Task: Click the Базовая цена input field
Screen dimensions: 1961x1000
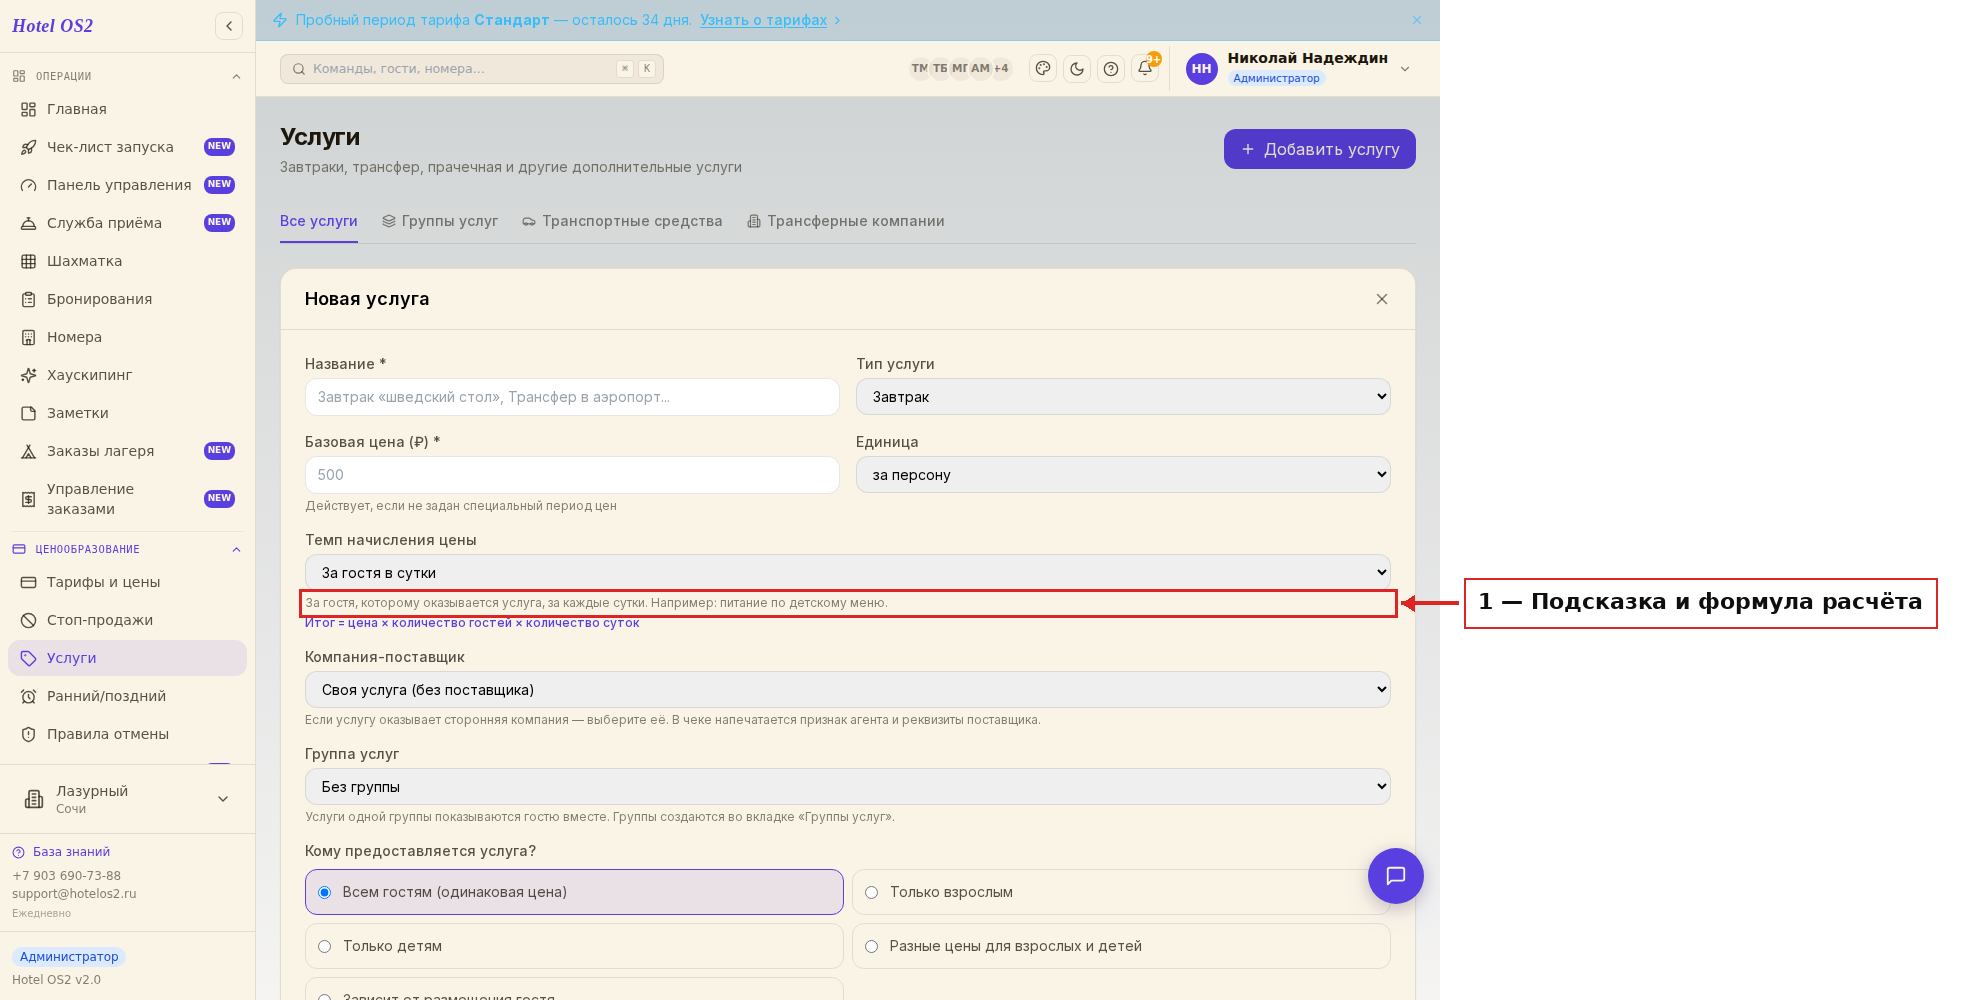Action: click(572, 475)
